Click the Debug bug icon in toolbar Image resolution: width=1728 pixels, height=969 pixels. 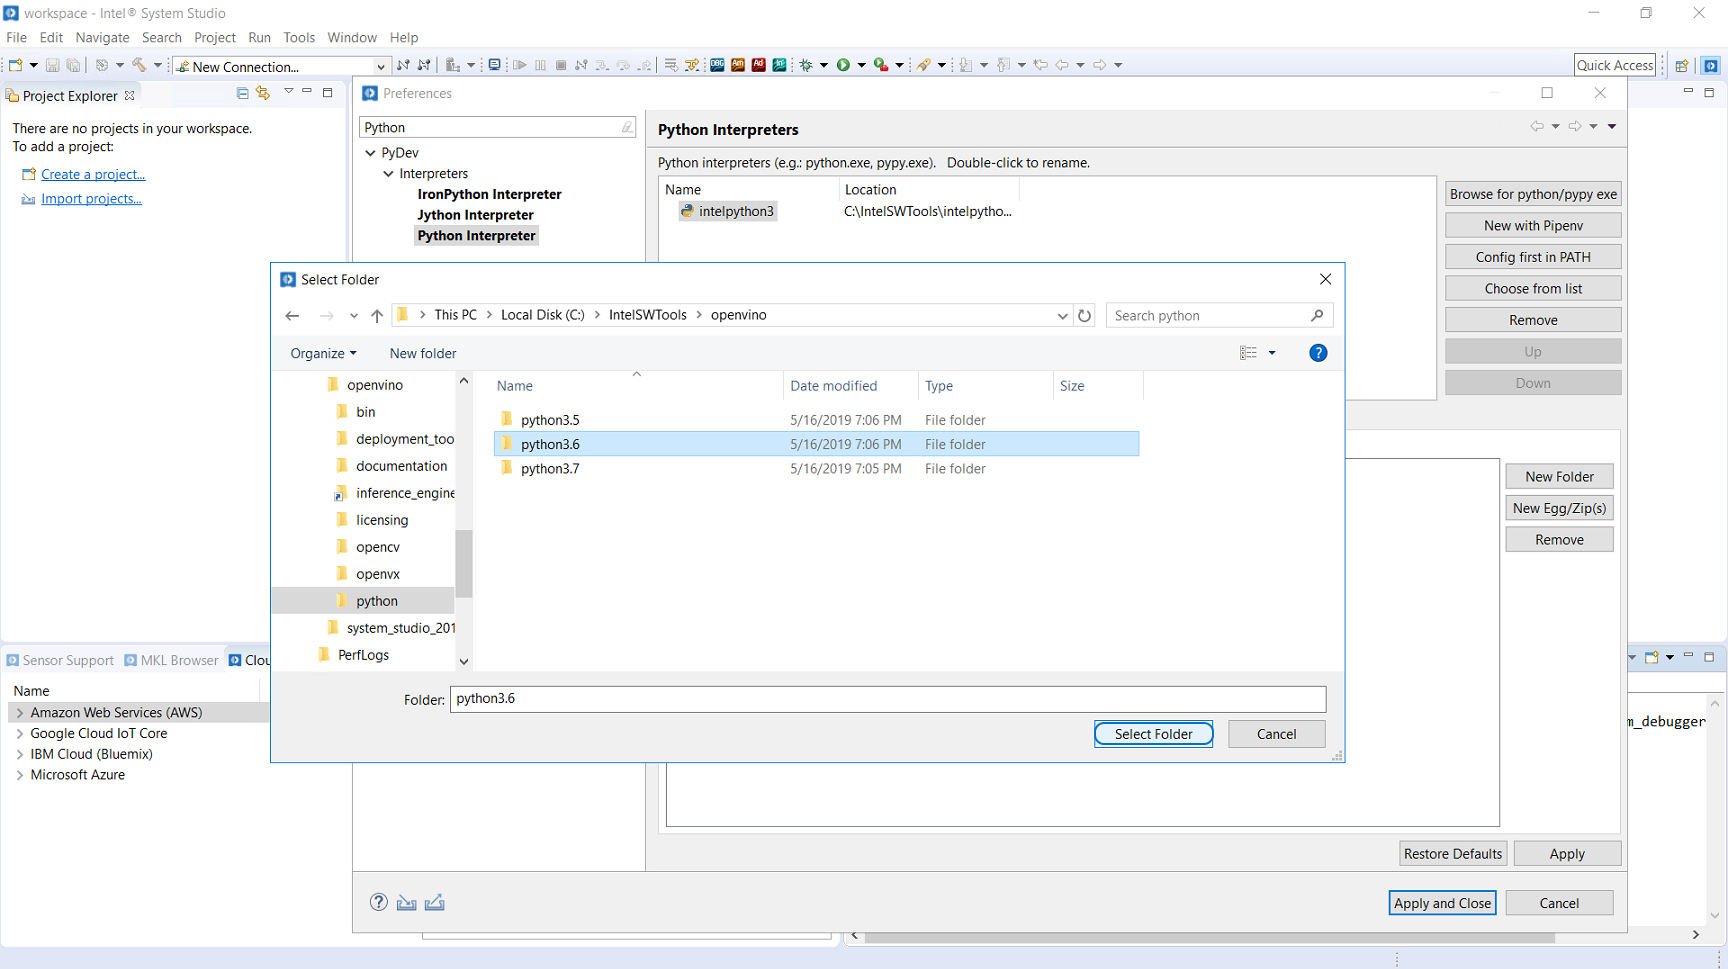click(806, 65)
